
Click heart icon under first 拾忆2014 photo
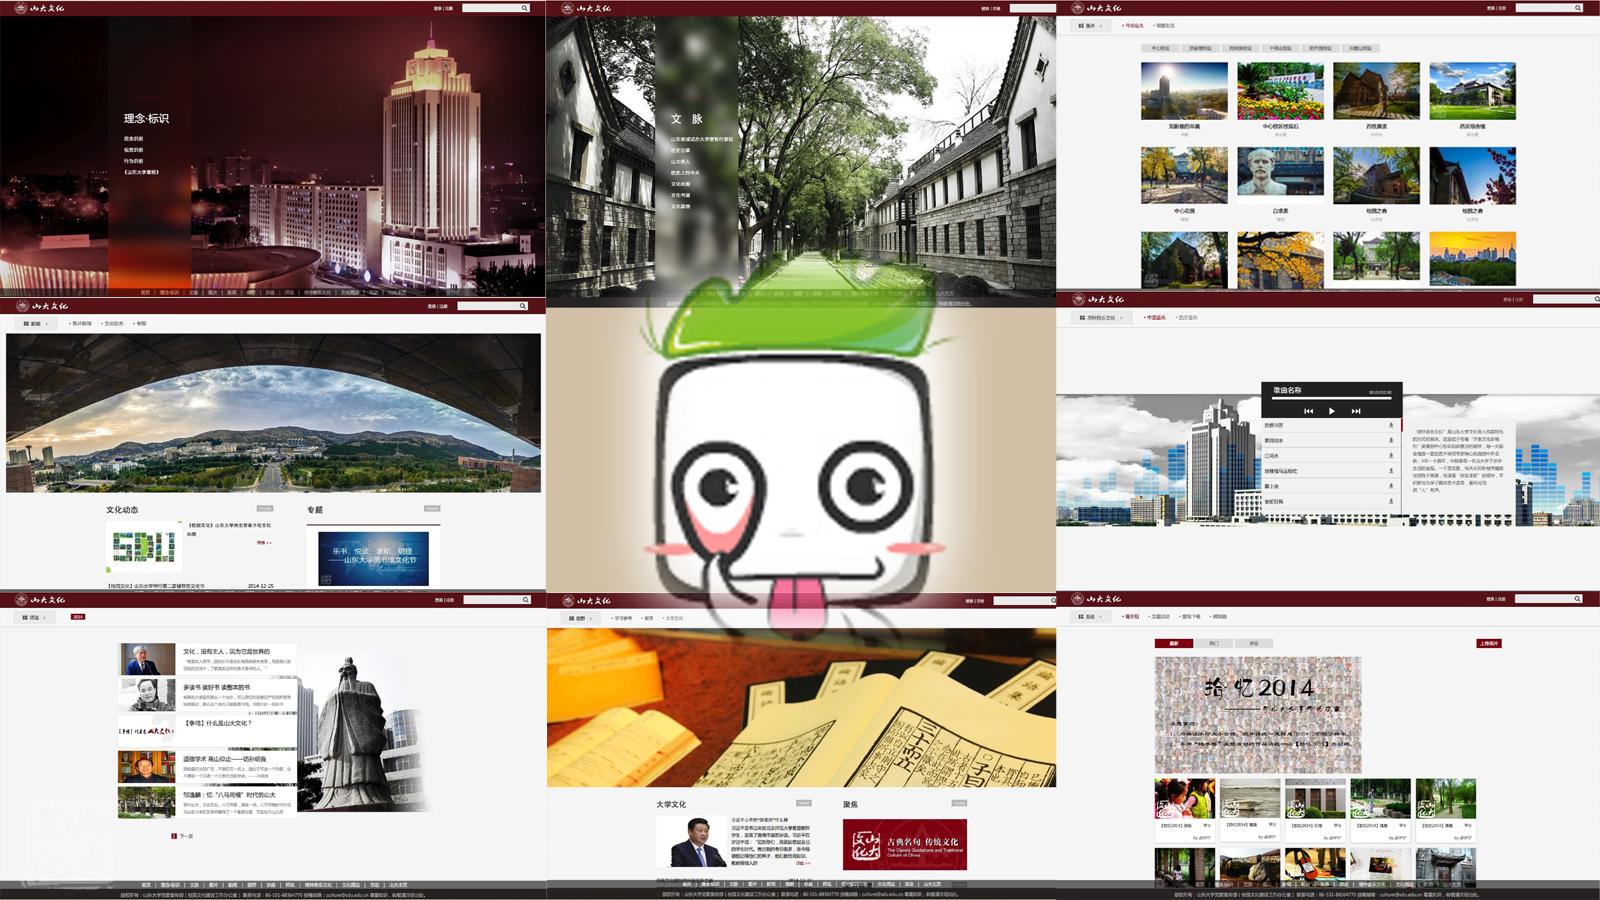coord(1207,826)
